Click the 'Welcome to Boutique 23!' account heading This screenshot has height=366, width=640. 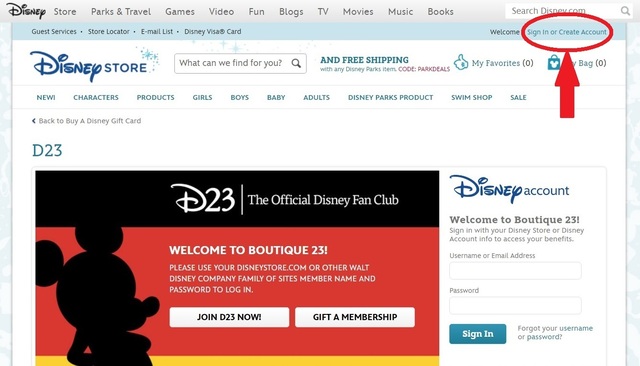pyautogui.click(x=514, y=220)
